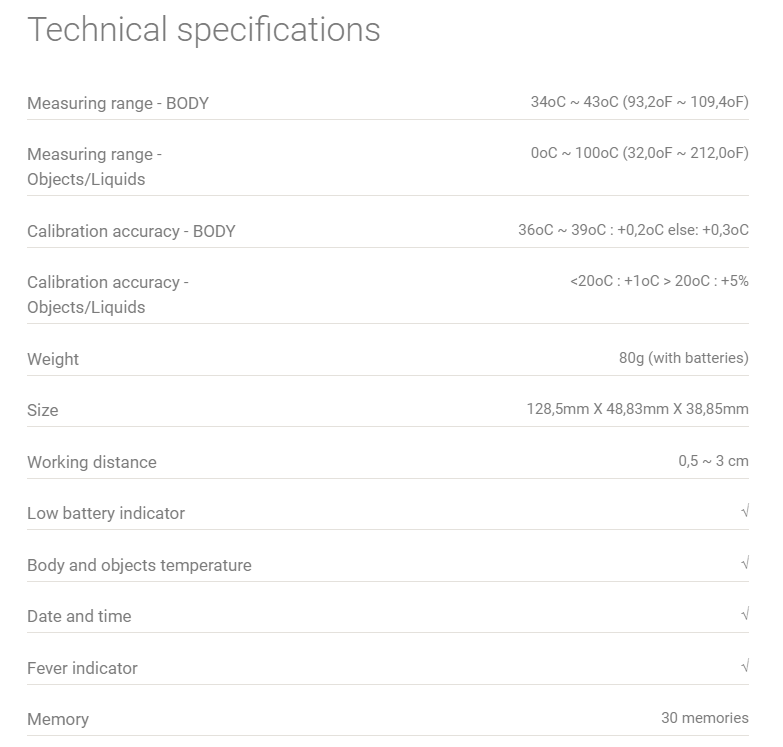Click the Fever indicator checkmark
The image size is (783, 747).
coord(745,667)
